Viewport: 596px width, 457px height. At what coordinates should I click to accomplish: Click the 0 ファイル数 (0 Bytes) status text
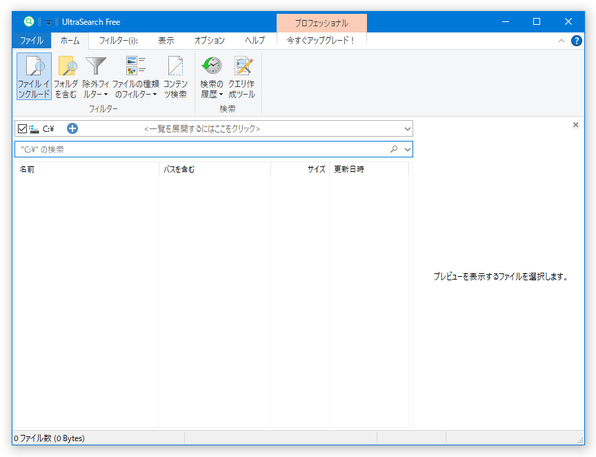pos(49,438)
